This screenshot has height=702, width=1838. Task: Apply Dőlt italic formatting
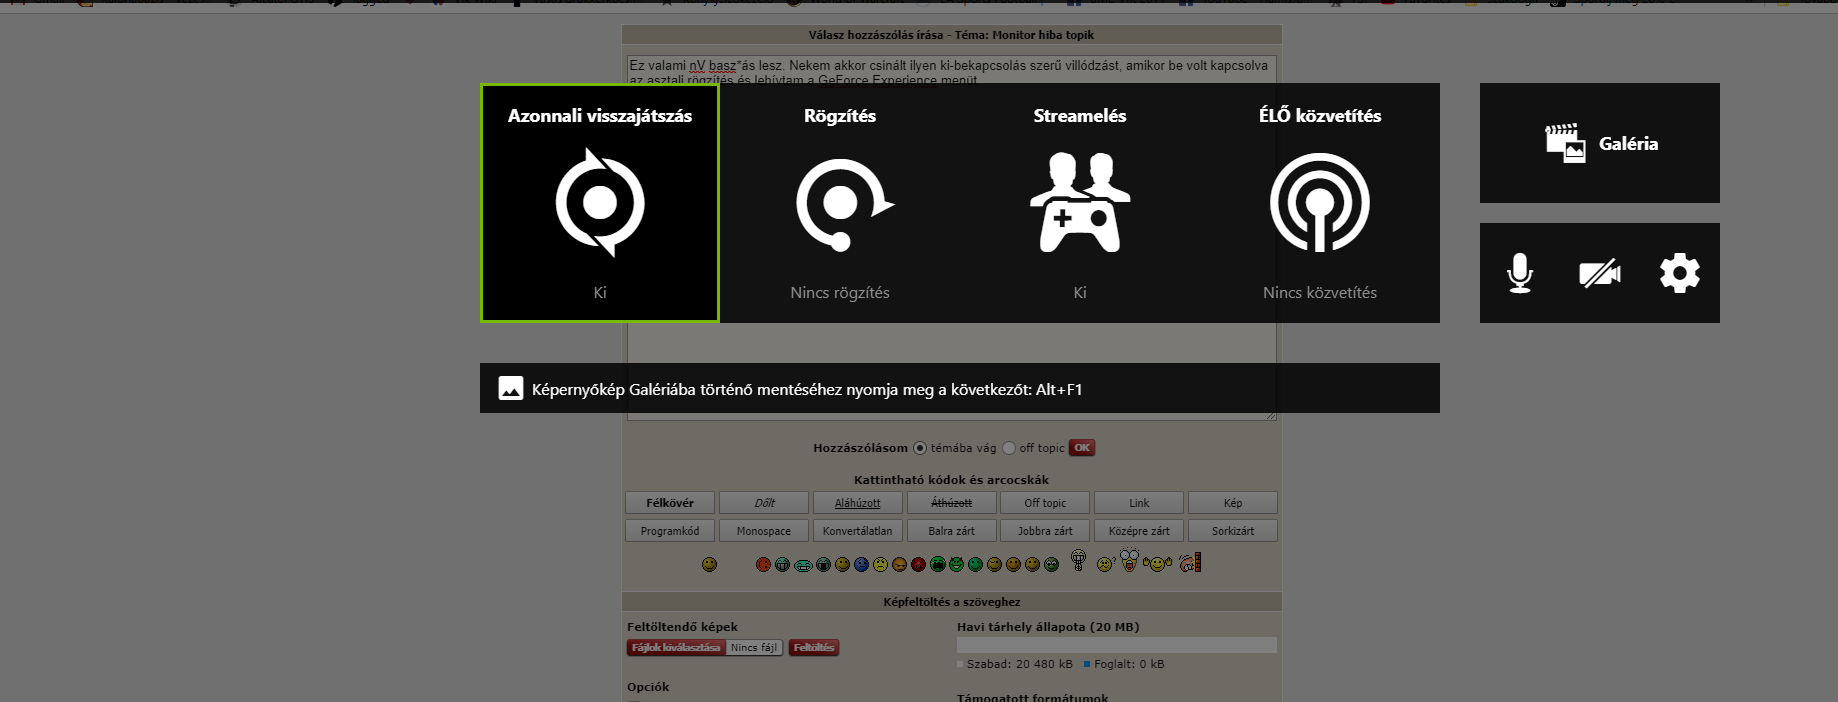point(764,503)
